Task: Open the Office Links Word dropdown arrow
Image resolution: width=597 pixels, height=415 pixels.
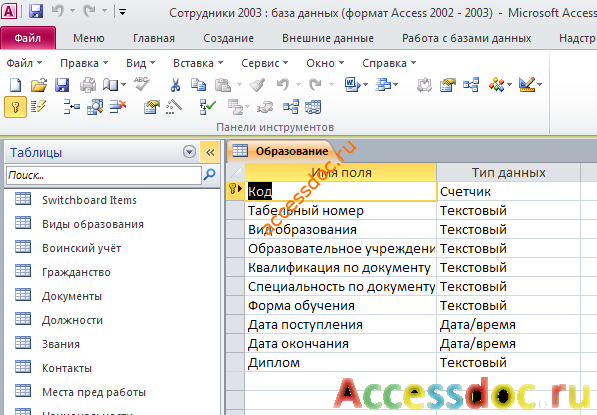Action: [x=366, y=85]
